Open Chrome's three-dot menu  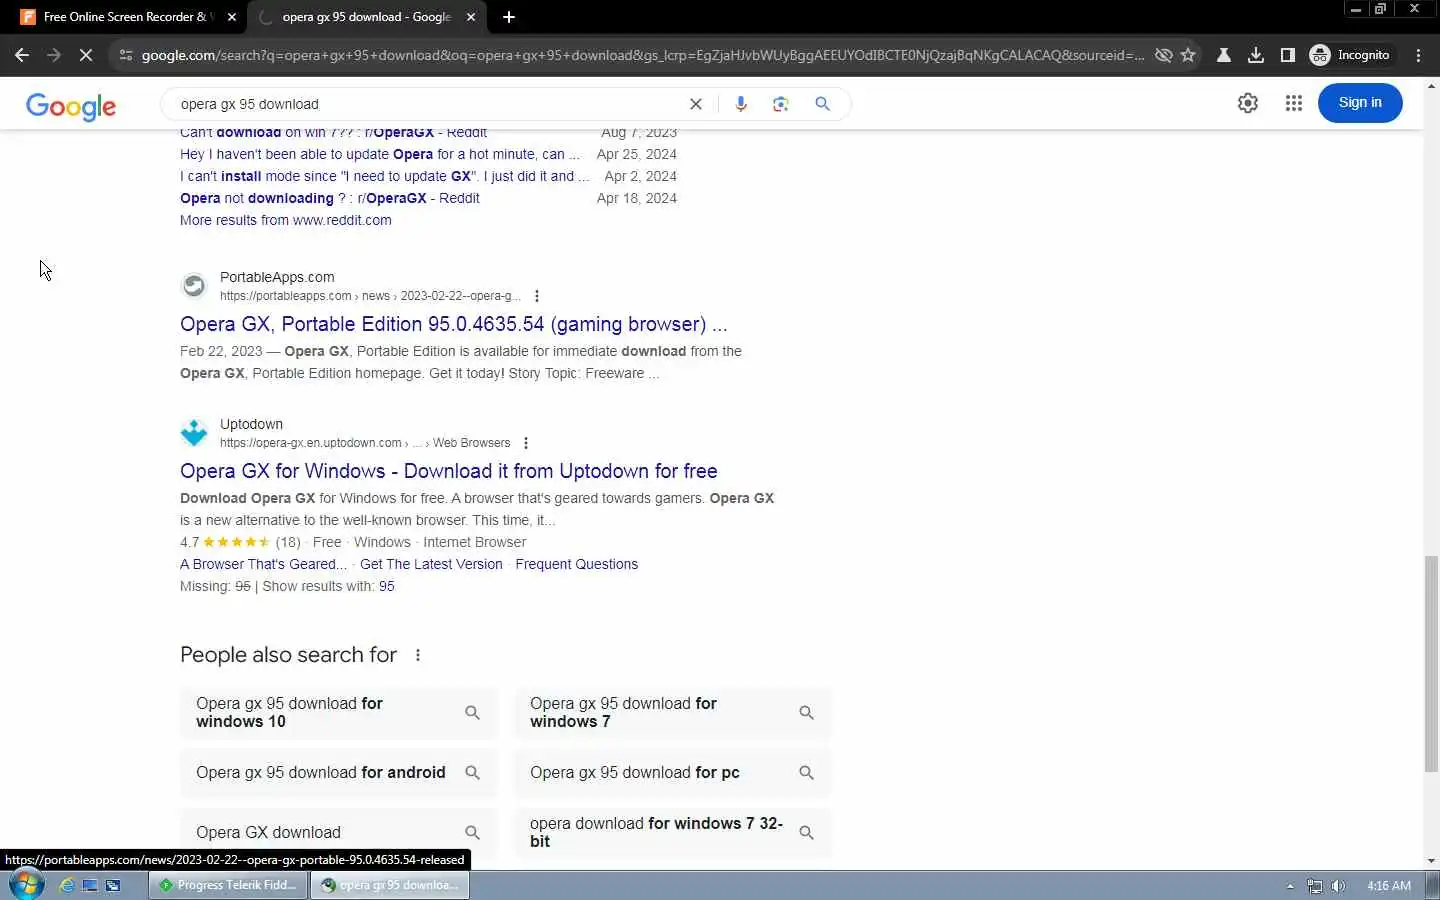click(1419, 55)
